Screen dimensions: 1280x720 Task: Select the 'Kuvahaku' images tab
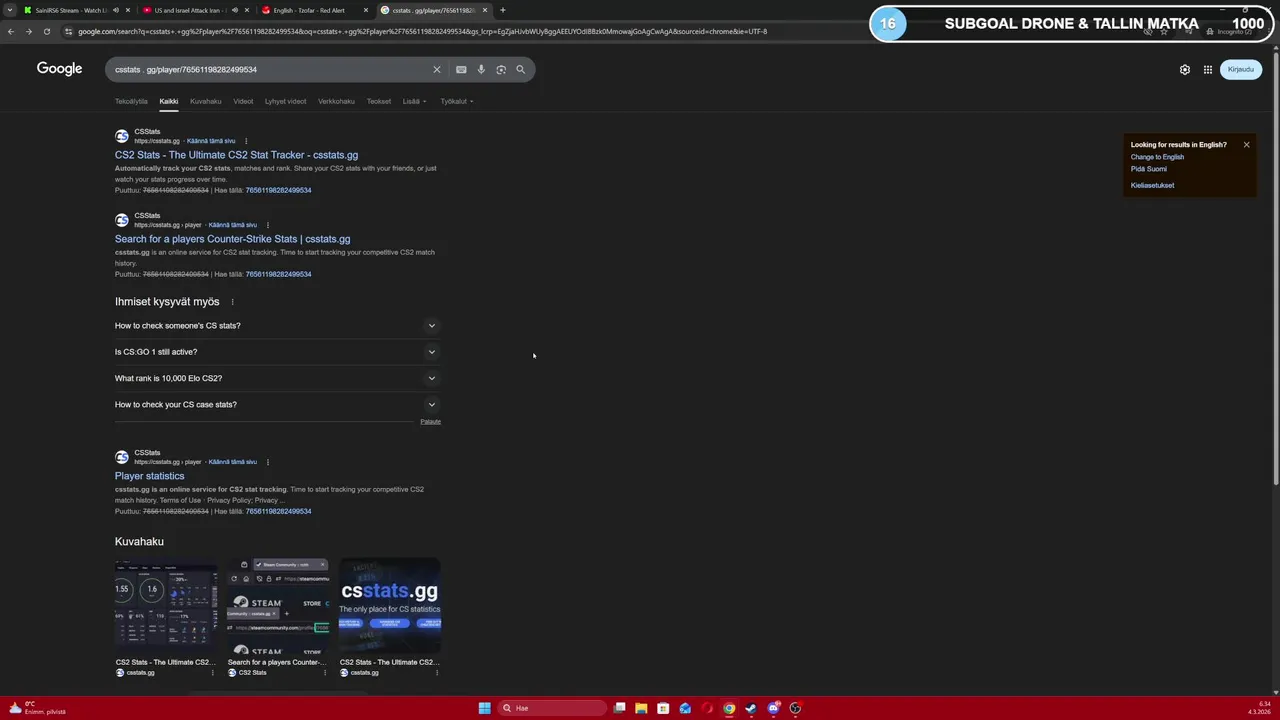coord(206,101)
